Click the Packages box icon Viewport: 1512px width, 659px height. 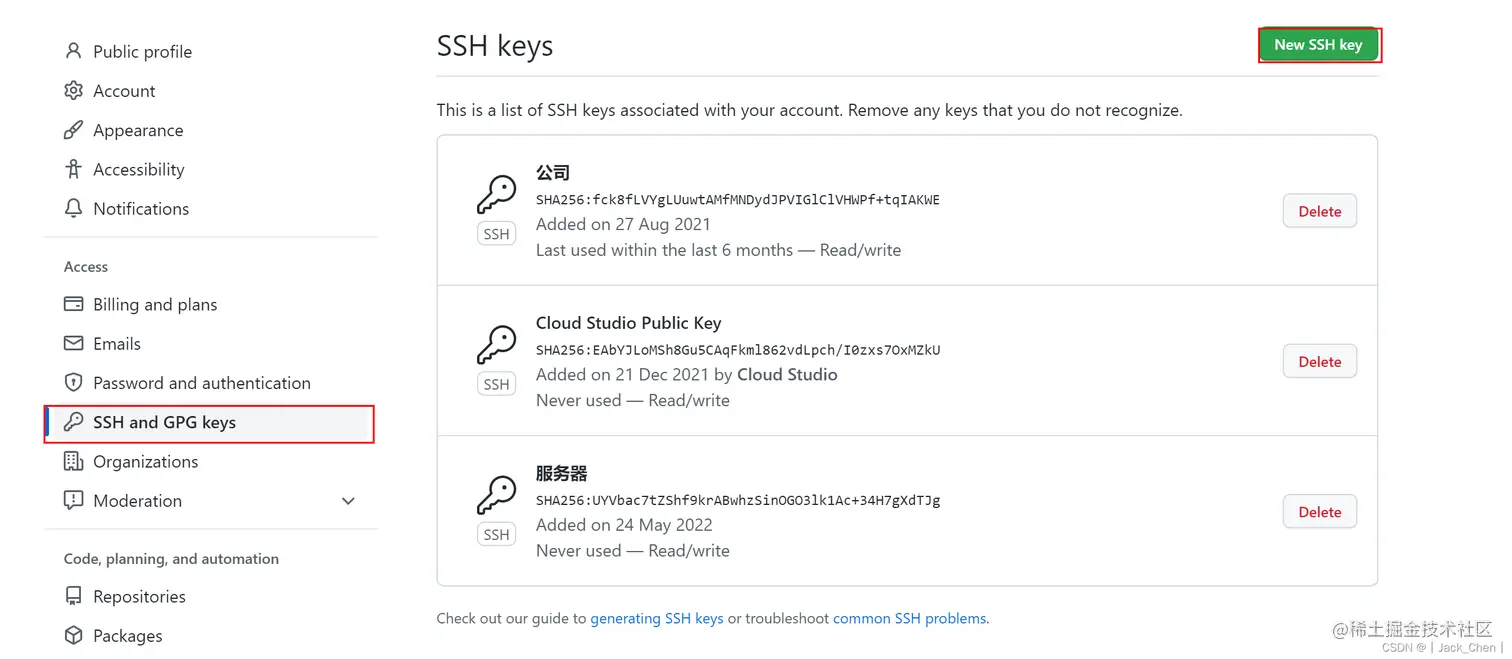(73, 635)
